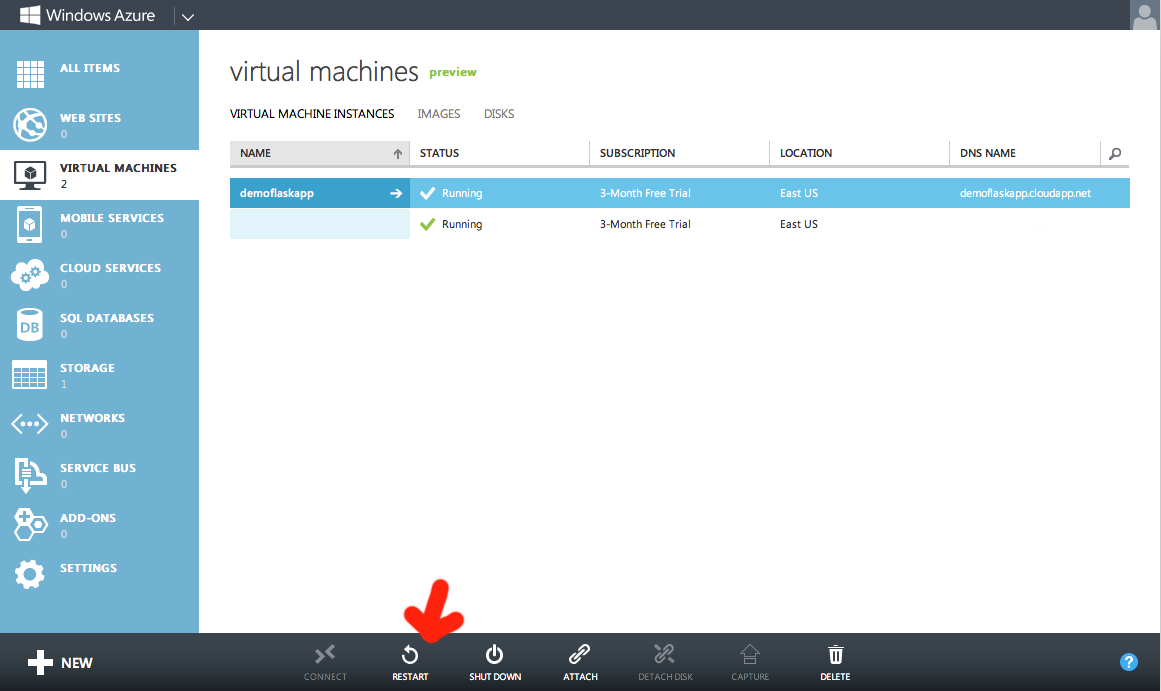Screen dimensions: 1161x691
Task: Search the table with magnifier icon
Action: pyautogui.click(x=1115, y=153)
